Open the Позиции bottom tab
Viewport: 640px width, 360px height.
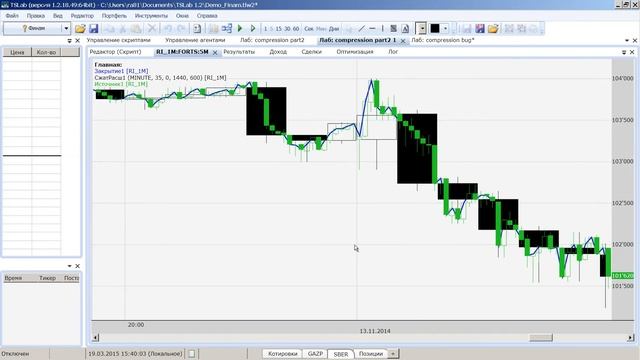point(371,354)
